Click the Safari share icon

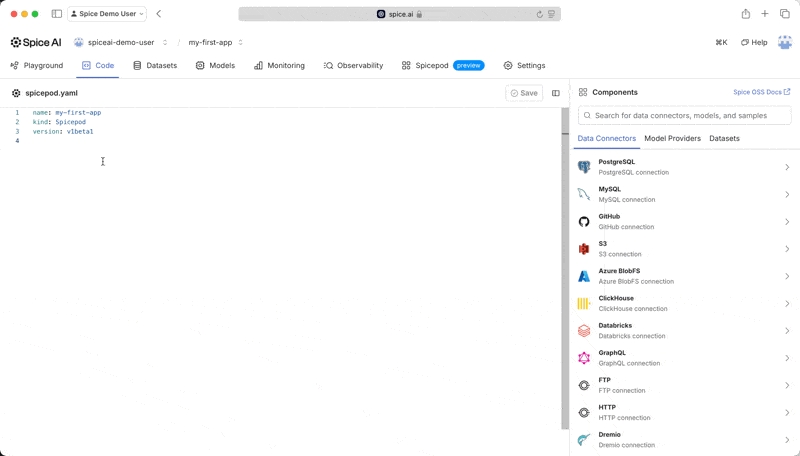pyautogui.click(x=745, y=14)
